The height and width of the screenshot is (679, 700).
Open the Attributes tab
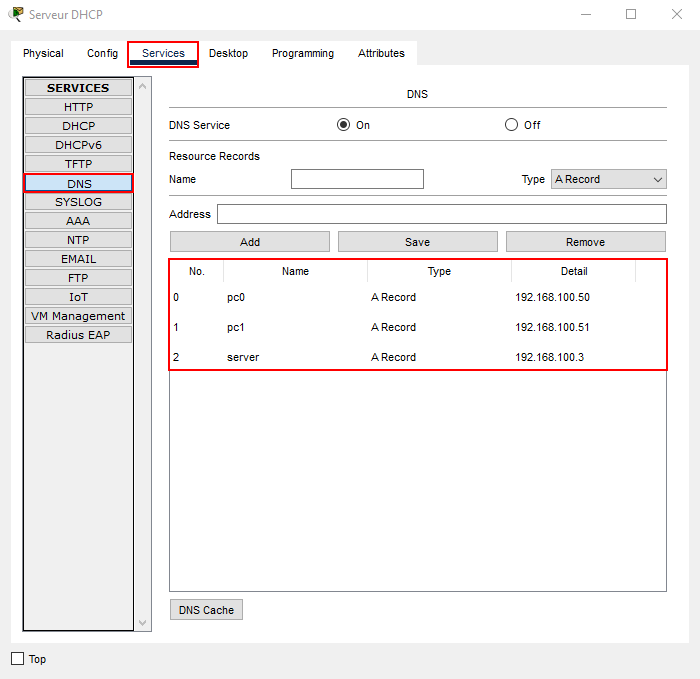(x=381, y=53)
